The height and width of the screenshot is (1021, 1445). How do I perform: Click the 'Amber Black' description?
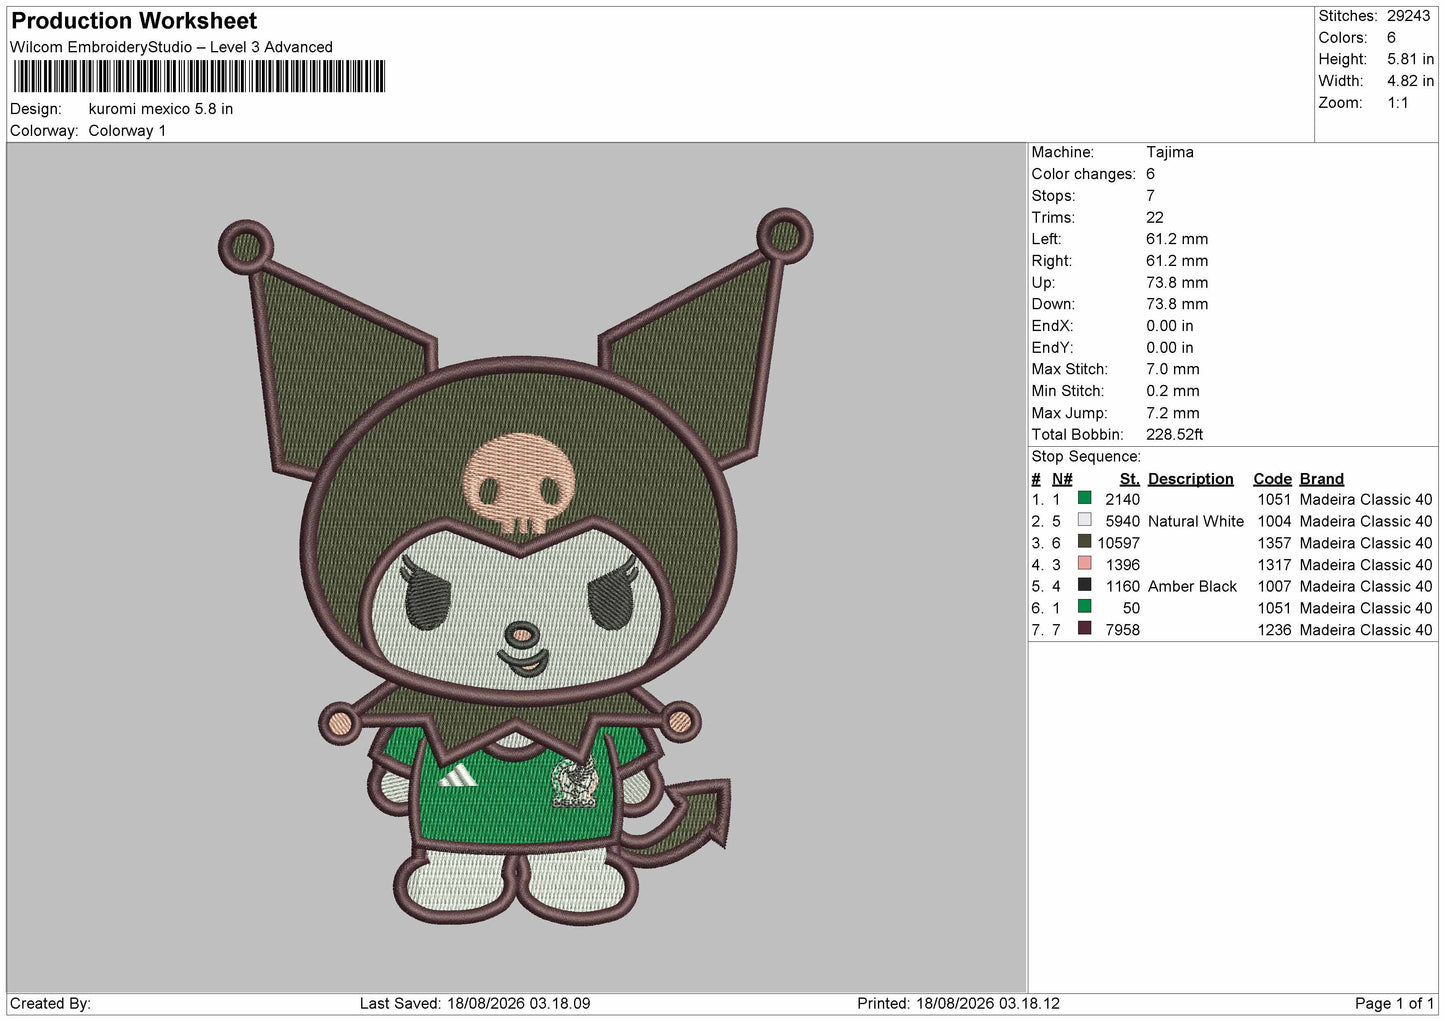(1192, 587)
